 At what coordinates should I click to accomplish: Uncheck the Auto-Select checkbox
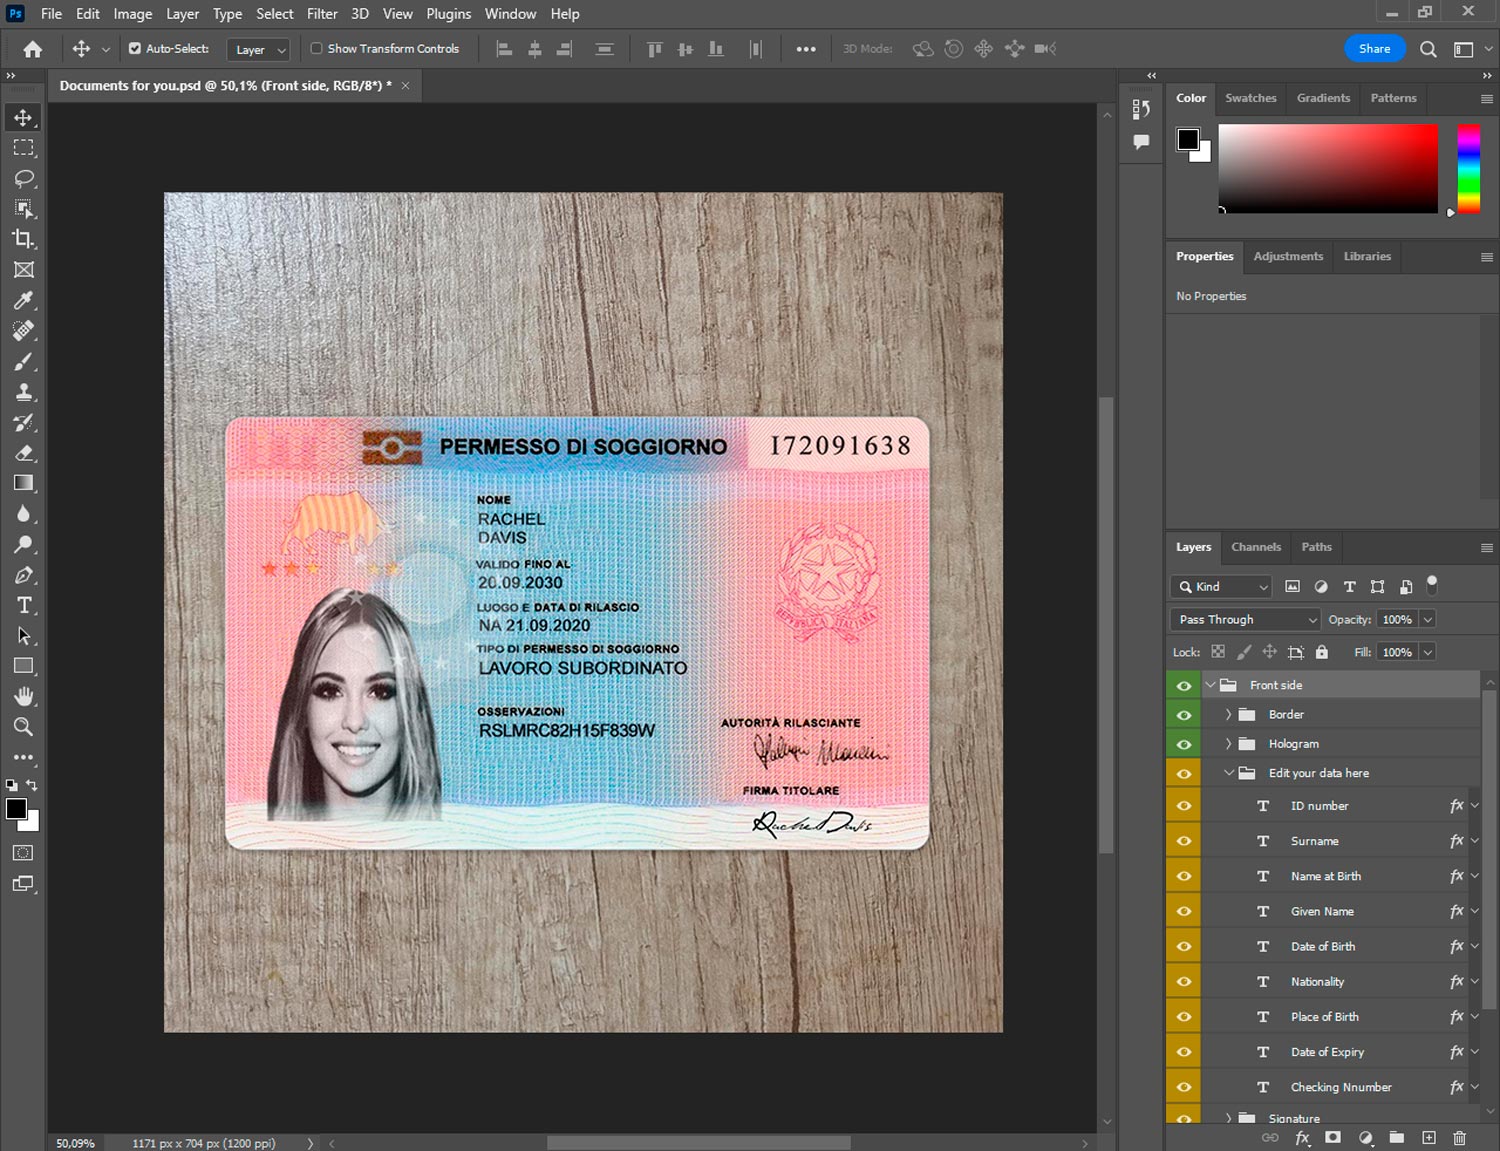point(135,48)
